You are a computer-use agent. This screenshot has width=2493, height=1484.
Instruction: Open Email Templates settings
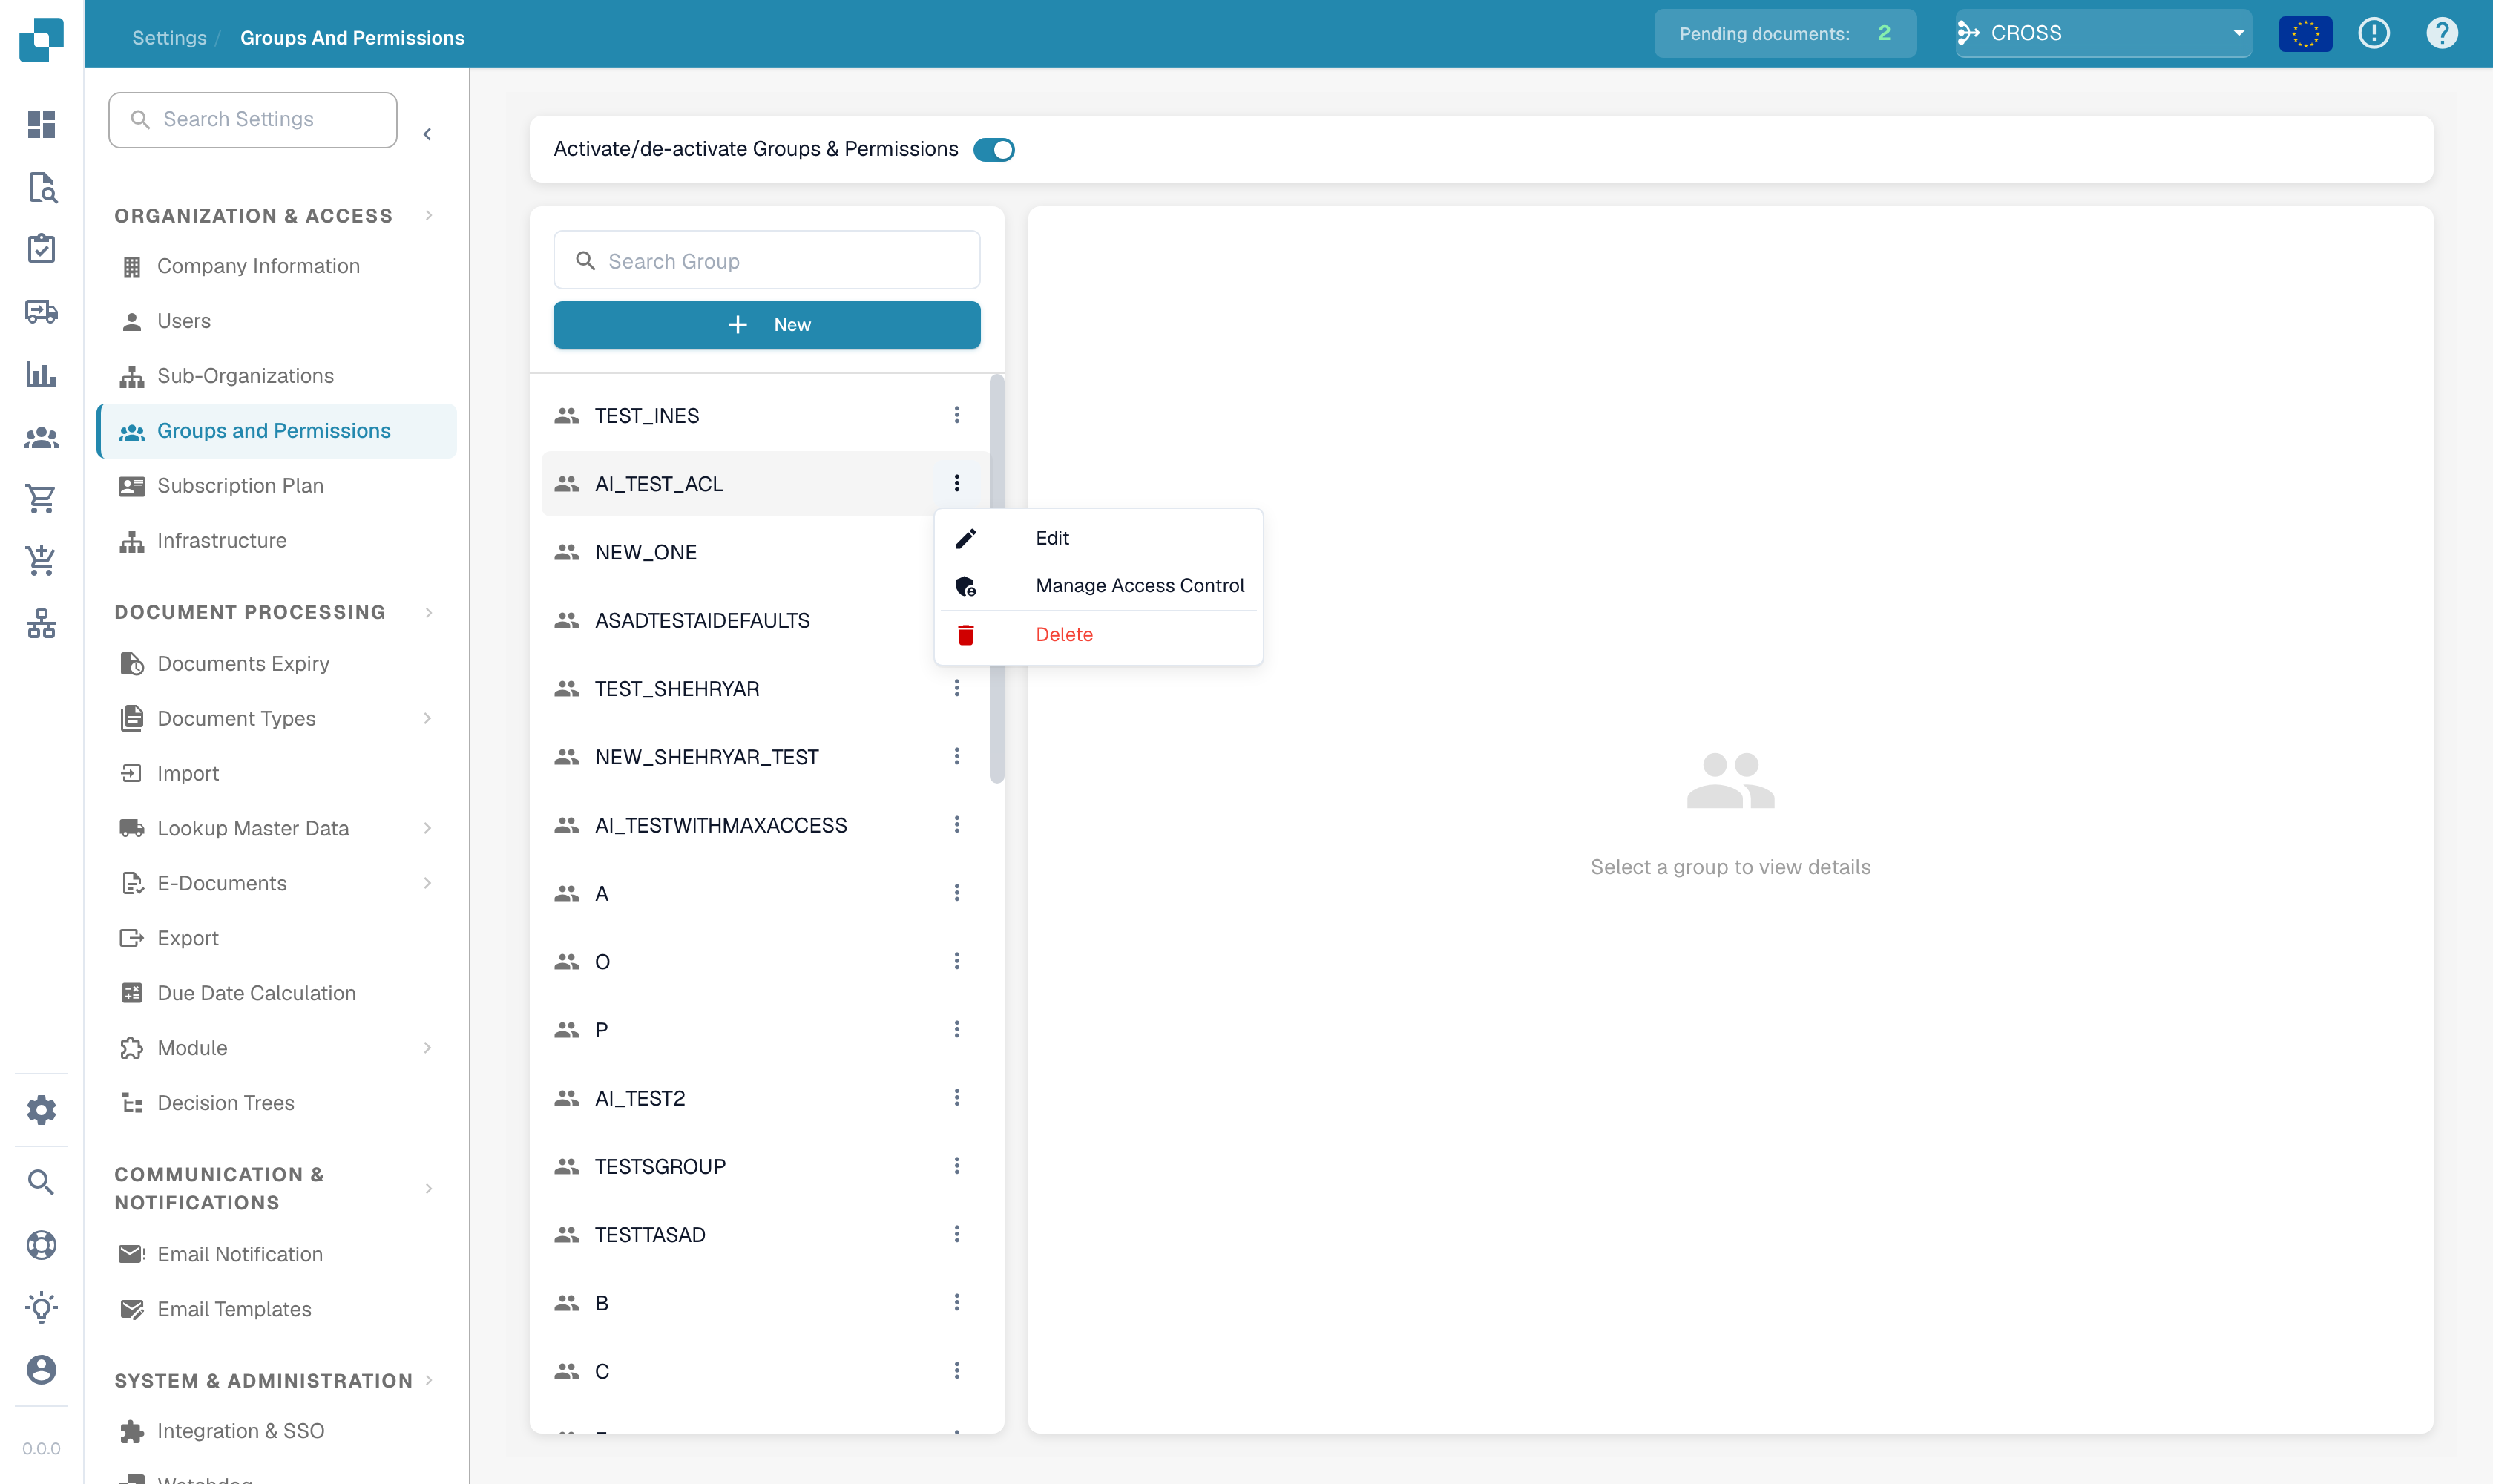276,1309
